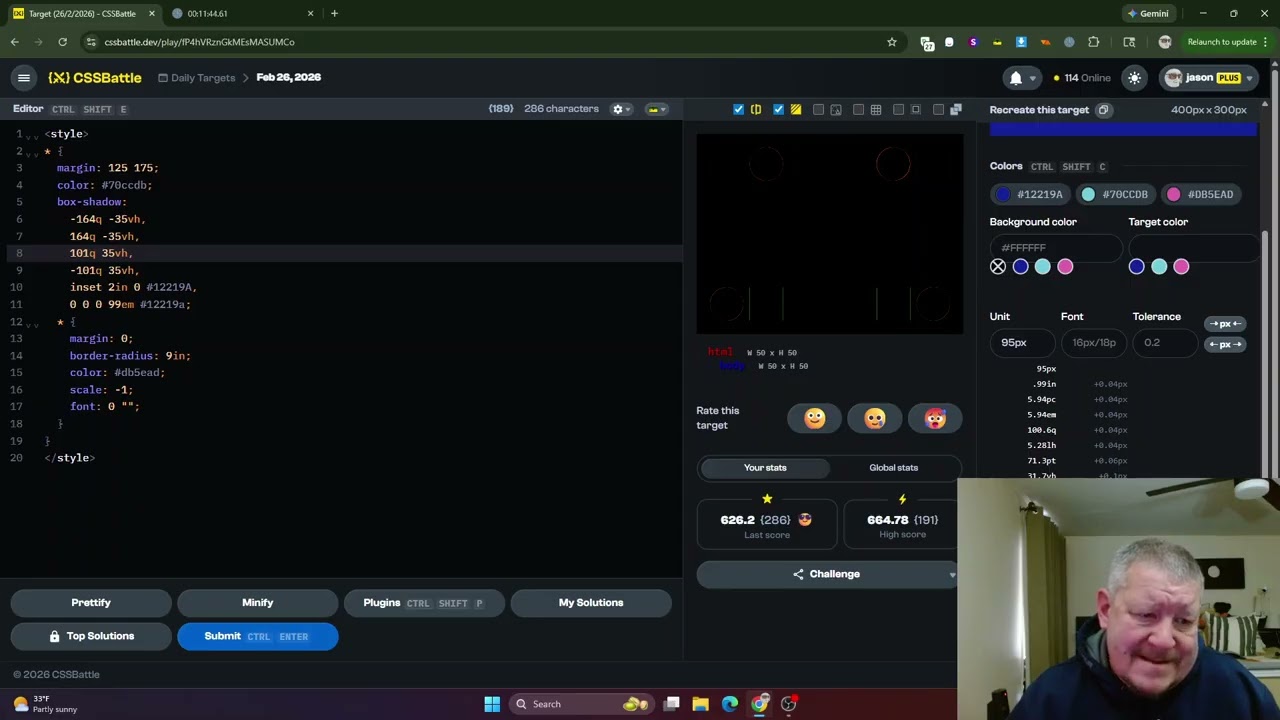
Task: Copy the #12219A color chip
Action: [x=1030, y=194]
